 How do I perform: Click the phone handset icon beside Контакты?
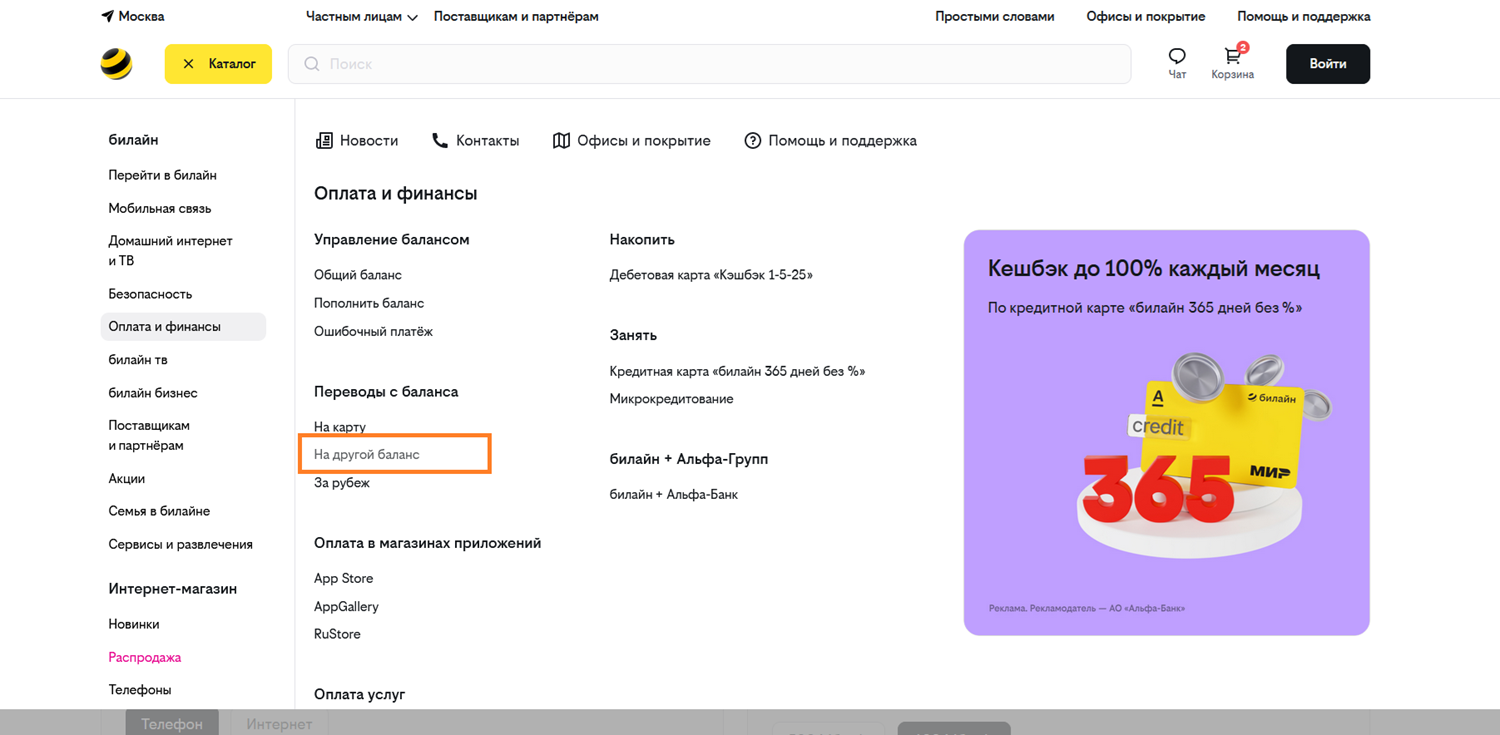point(440,141)
